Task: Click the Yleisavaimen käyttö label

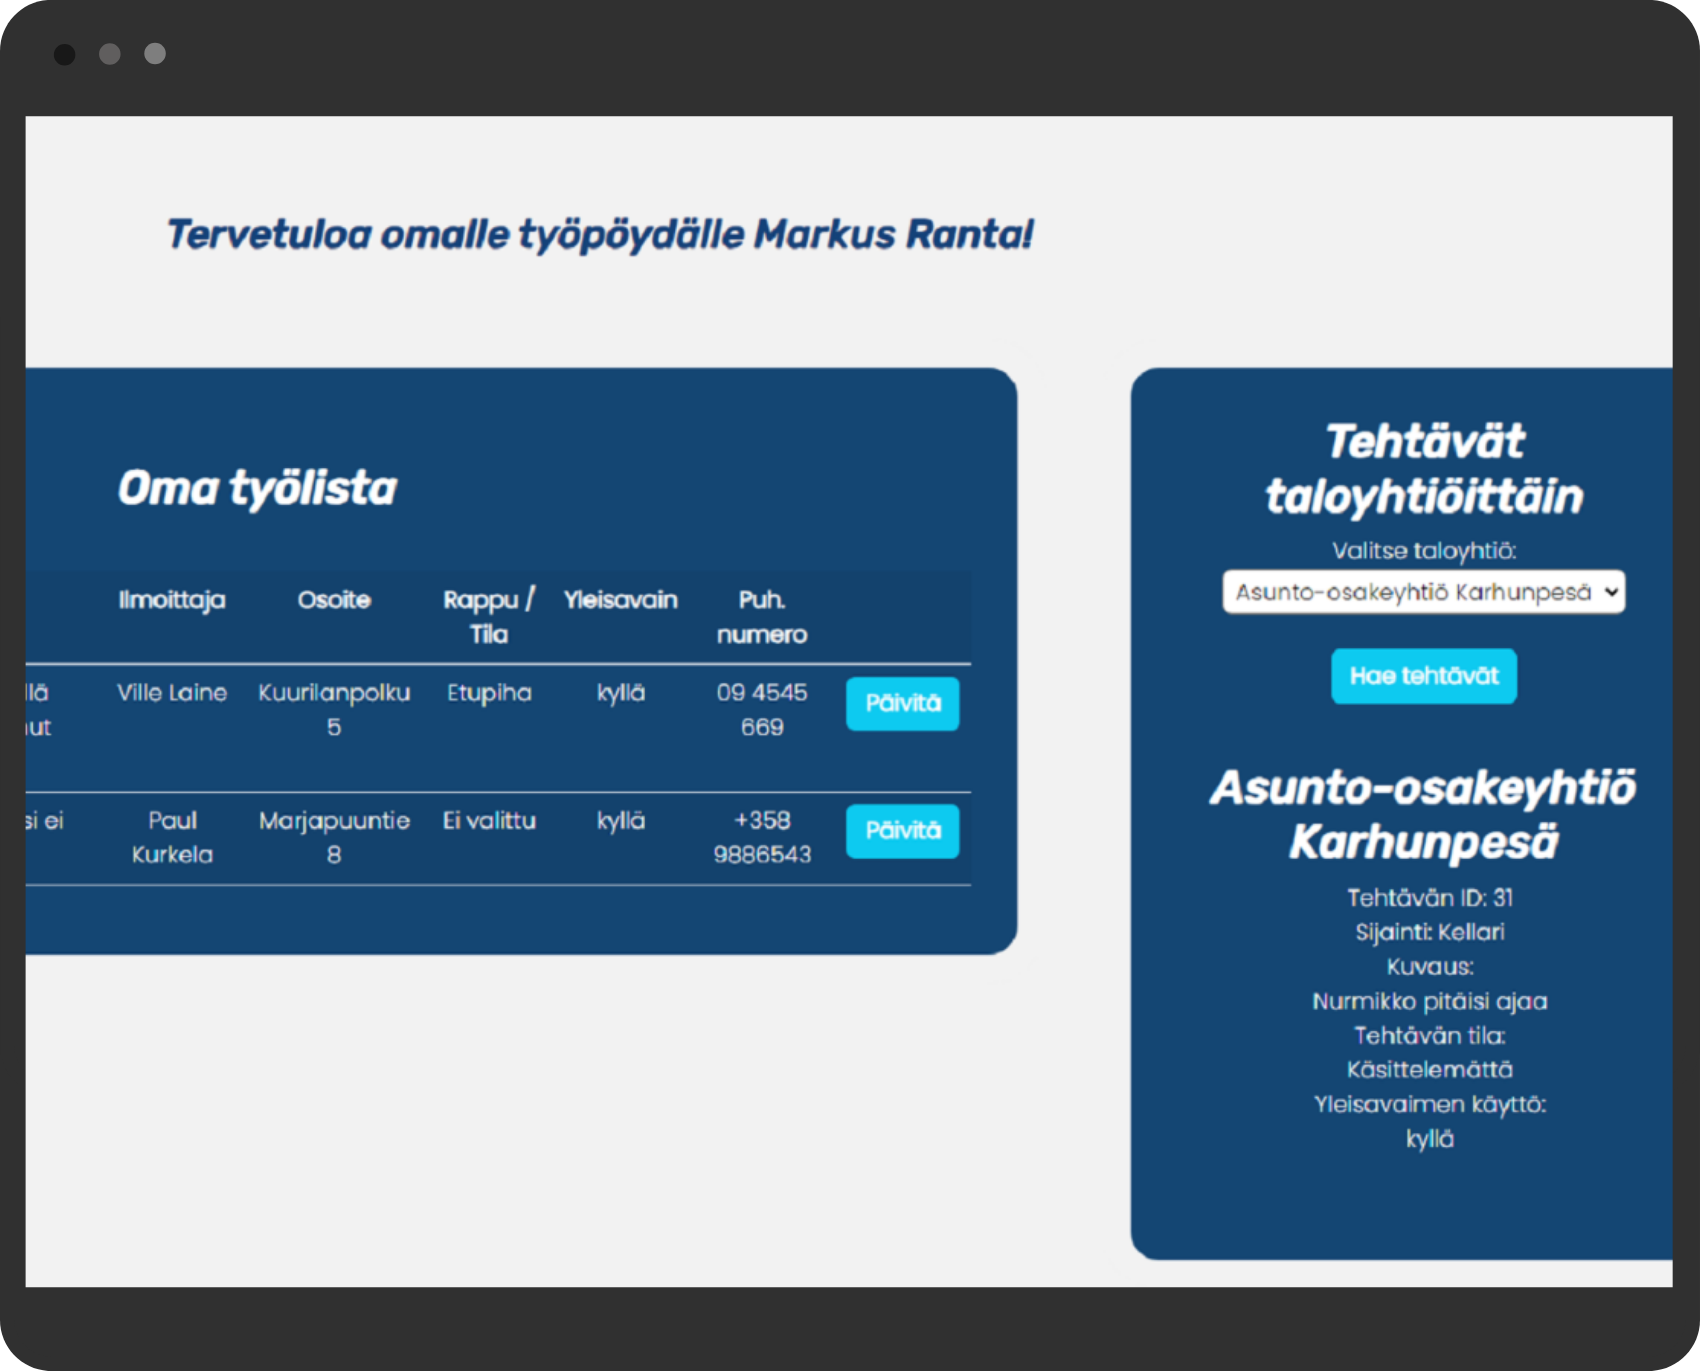Action: [x=1429, y=1104]
